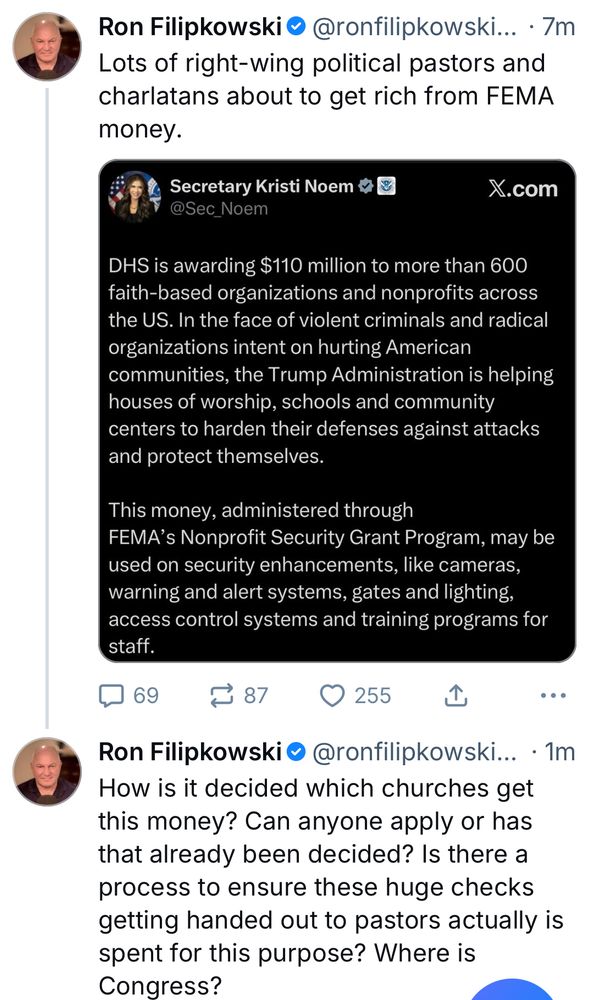The width and height of the screenshot is (601, 1000).
Task: Tap the Secretary Kristi Noem display name
Action: (262, 186)
